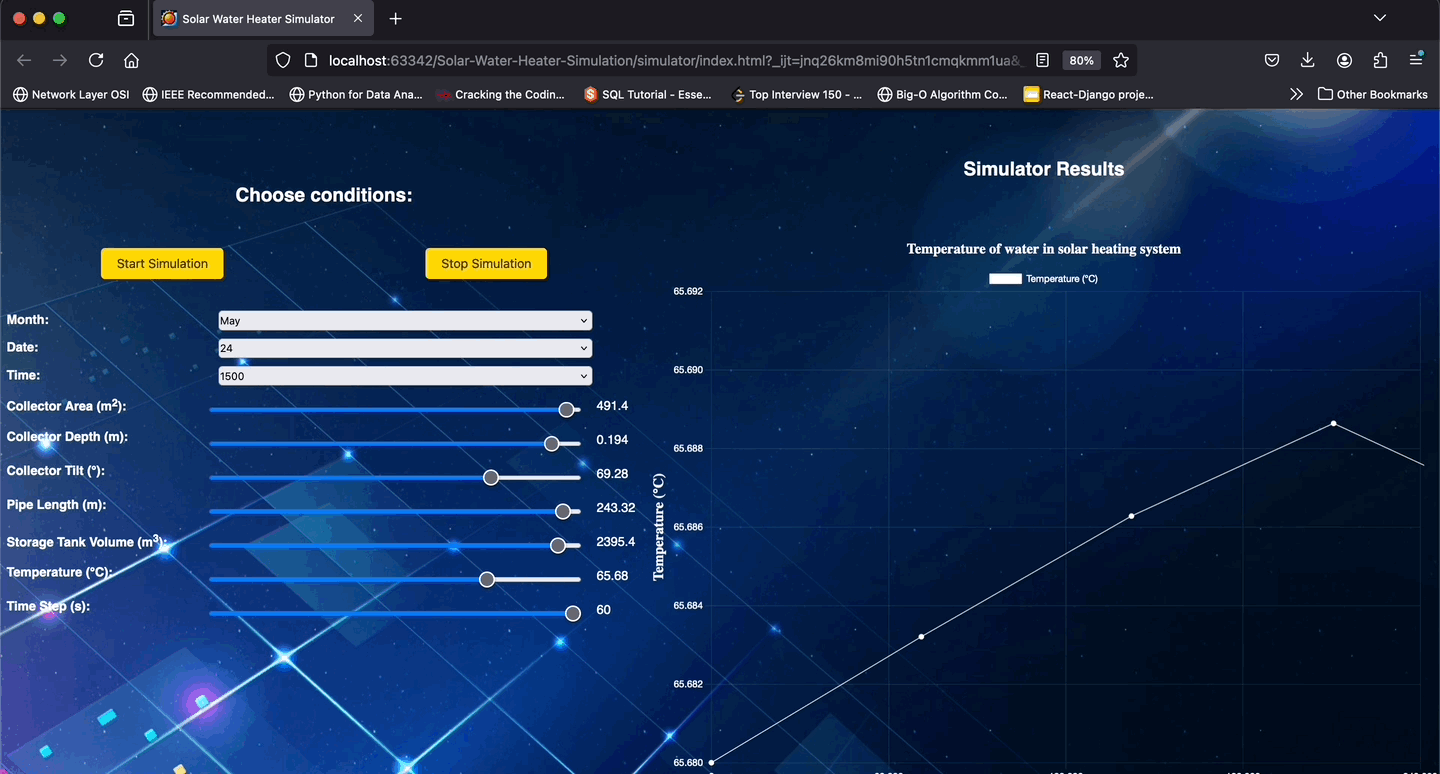
Task: Reload the page with the refresh icon
Action: click(x=96, y=60)
